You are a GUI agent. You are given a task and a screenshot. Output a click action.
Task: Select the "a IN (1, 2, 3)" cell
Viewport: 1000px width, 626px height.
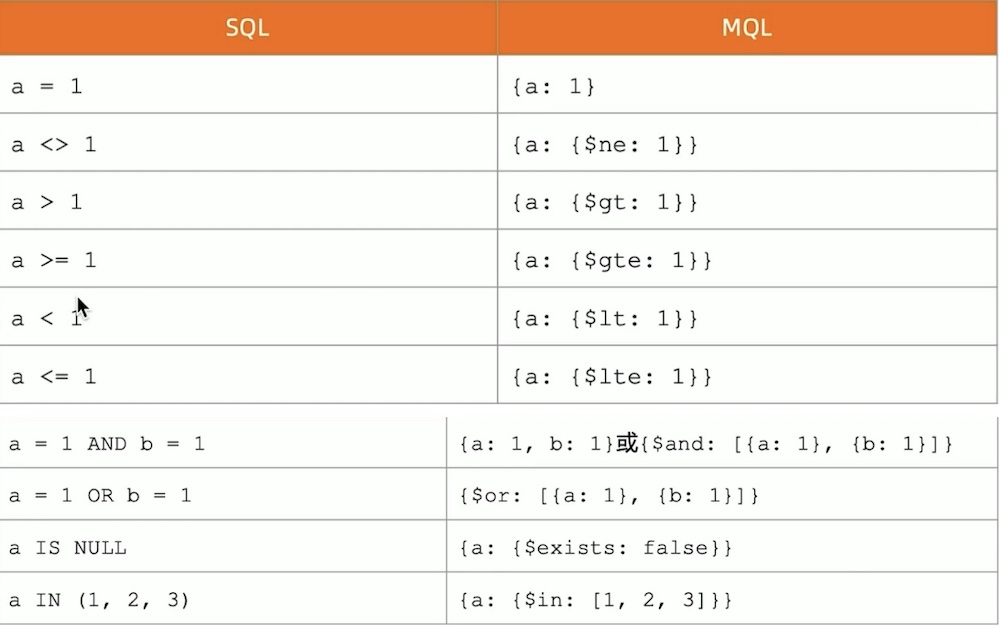pyautogui.click(x=99, y=600)
